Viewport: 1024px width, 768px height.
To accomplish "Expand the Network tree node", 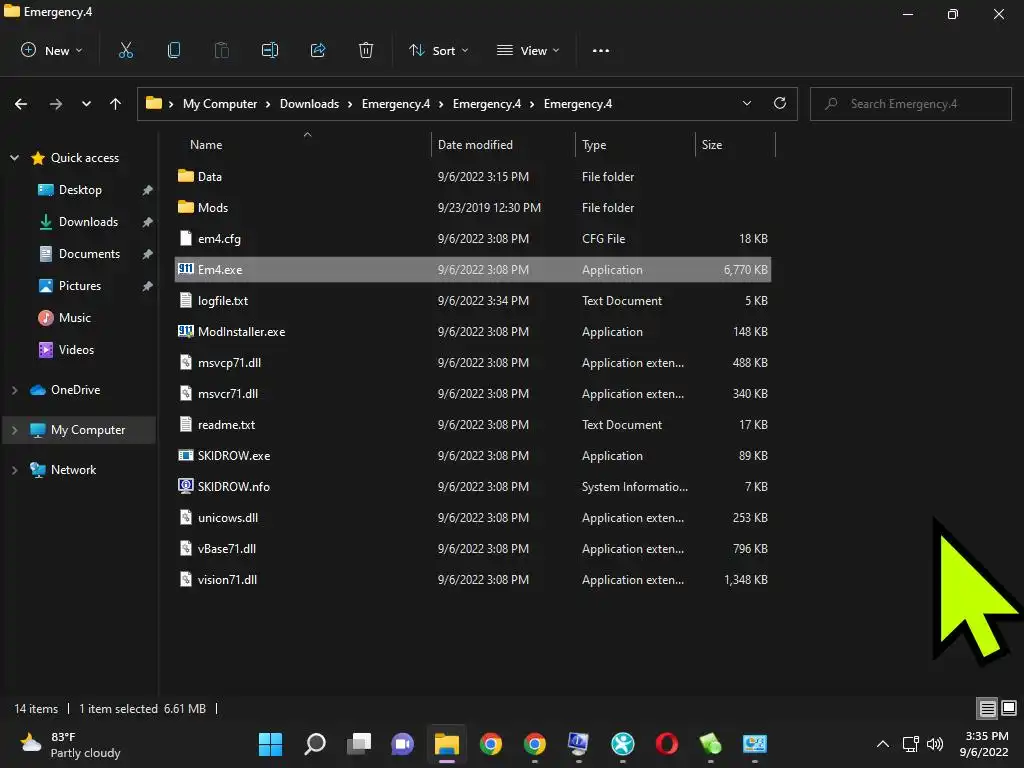I will tap(14, 470).
